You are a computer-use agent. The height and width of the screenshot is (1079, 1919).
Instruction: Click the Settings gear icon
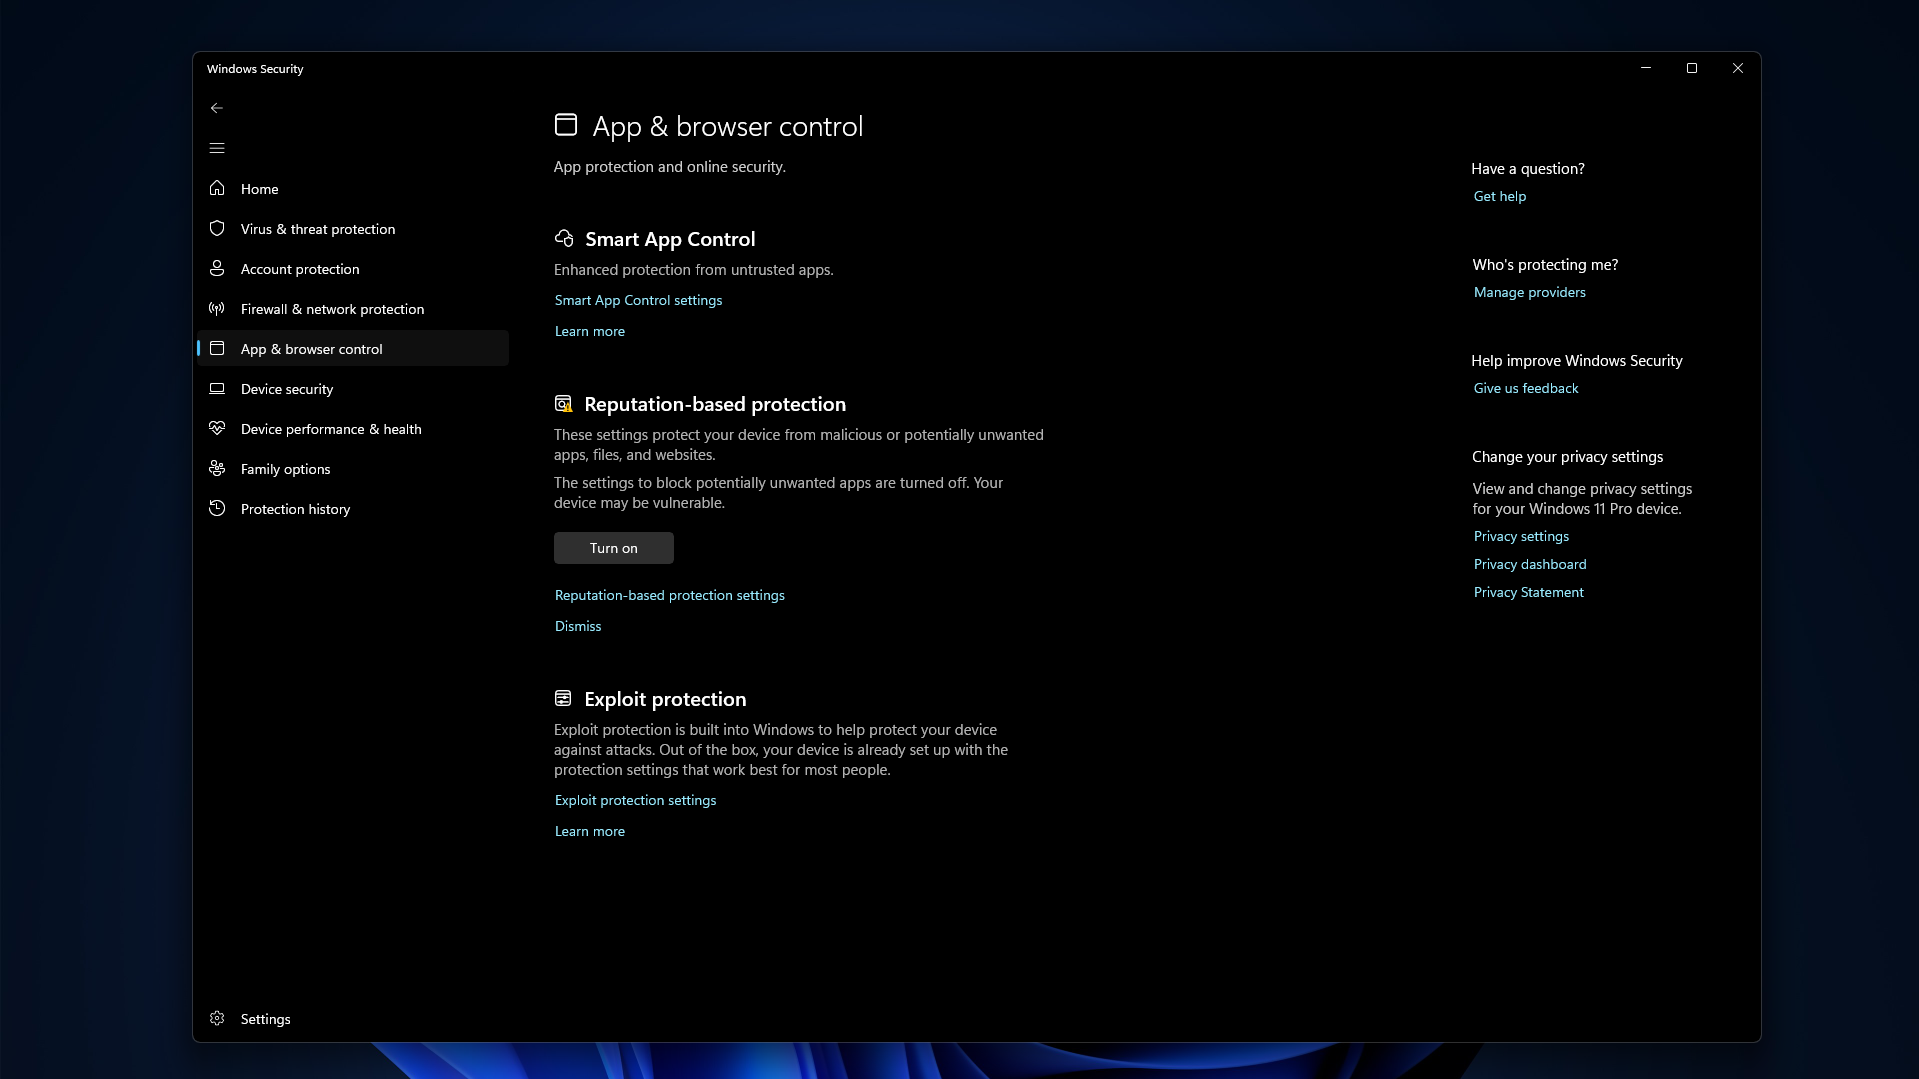(x=217, y=1018)
